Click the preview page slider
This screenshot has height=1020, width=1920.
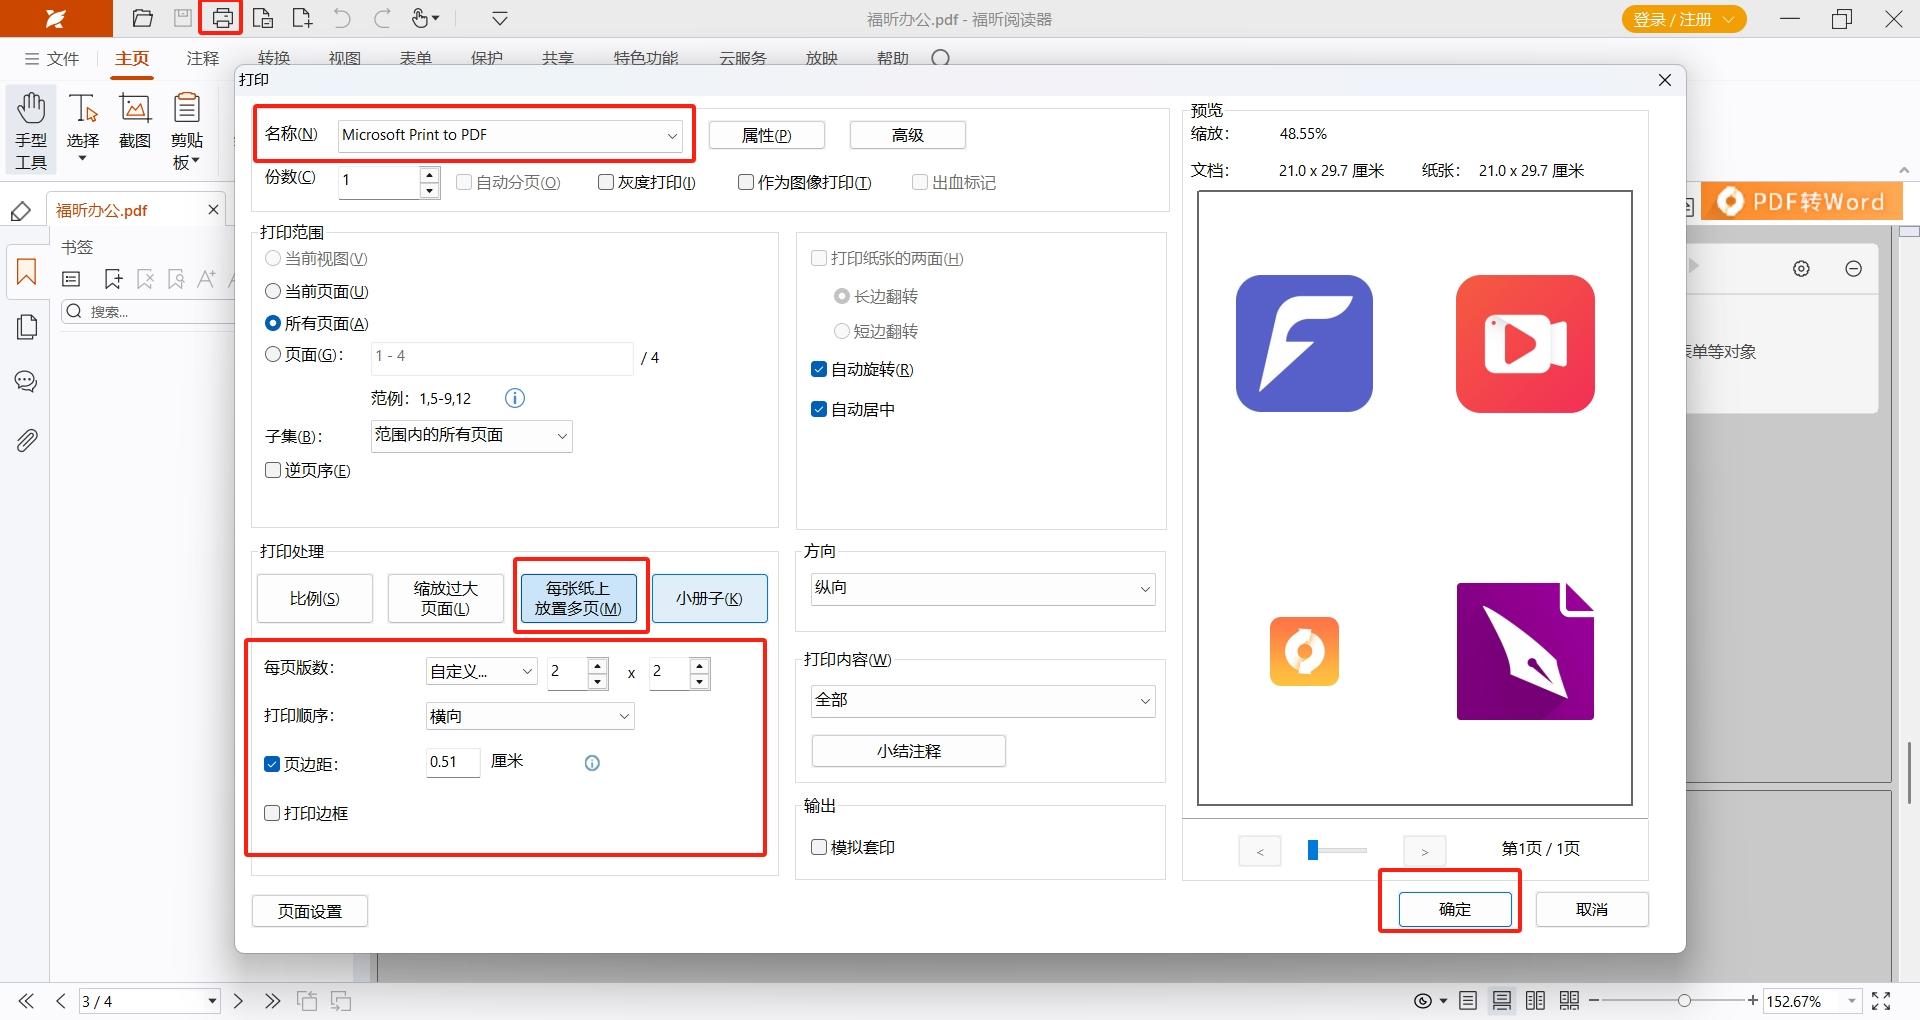pos(1337,850)
